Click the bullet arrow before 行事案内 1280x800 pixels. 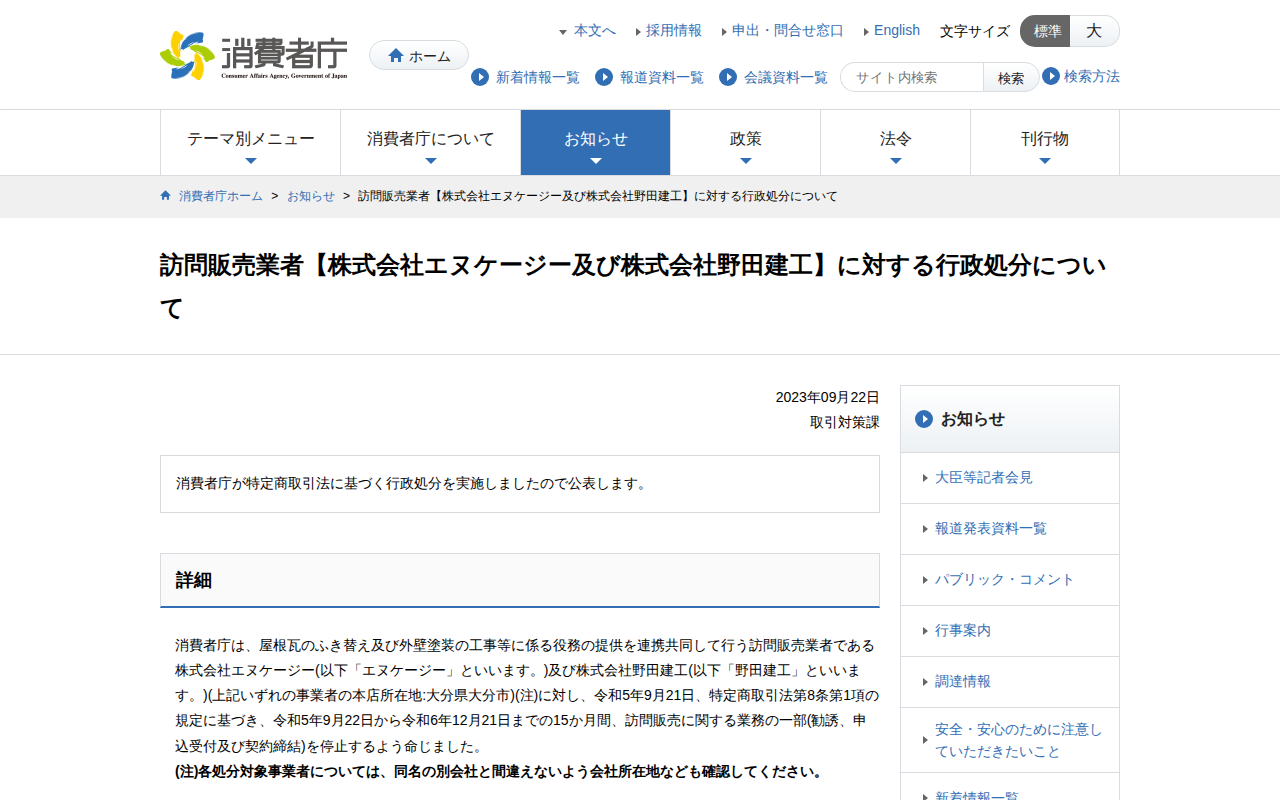[925, 631]
